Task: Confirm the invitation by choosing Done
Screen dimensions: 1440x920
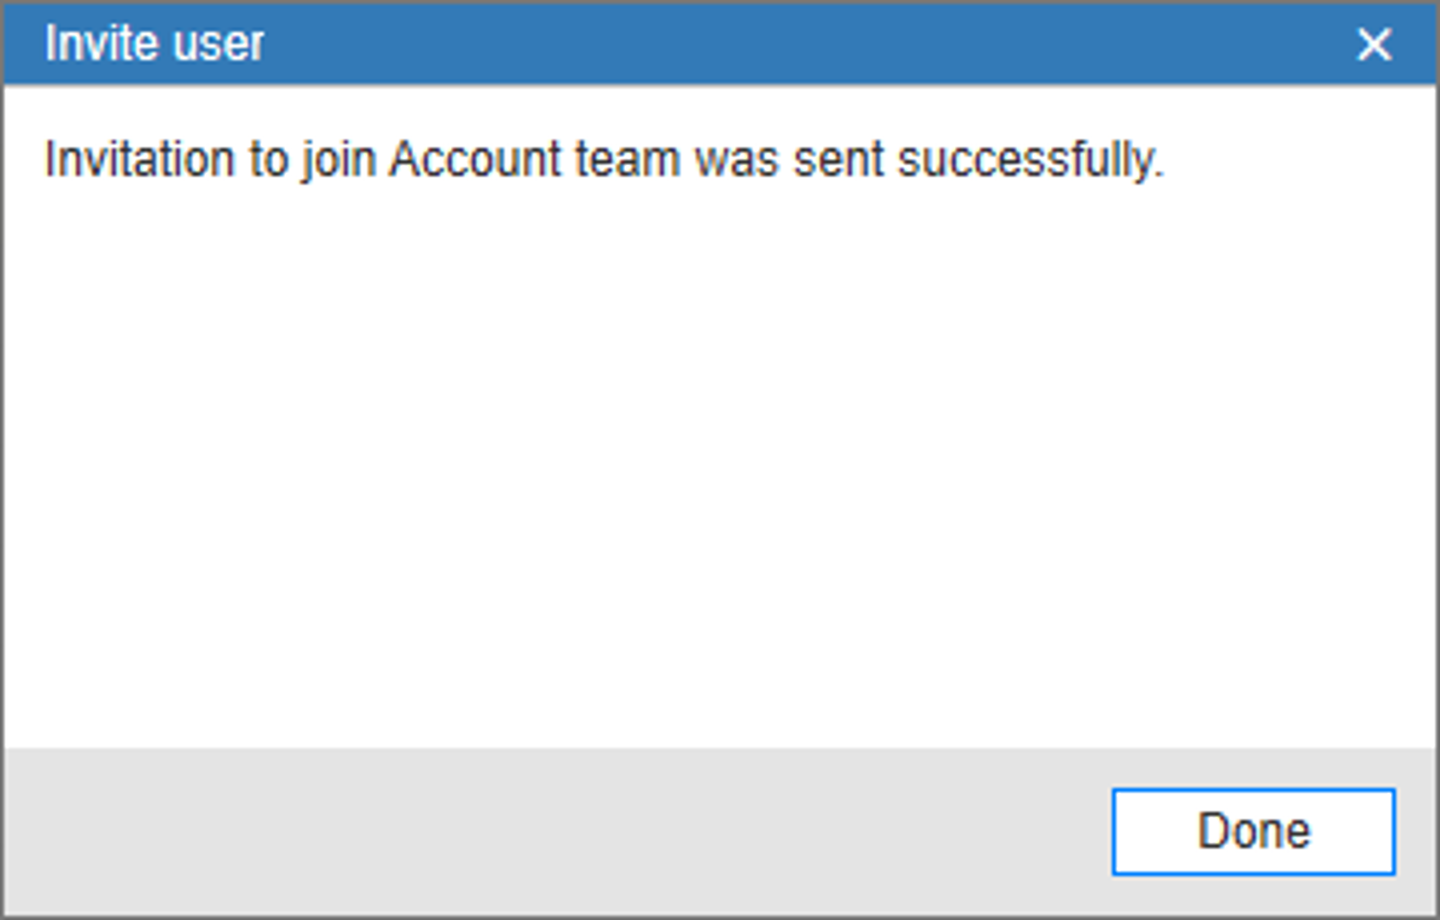Action: pos(1253,831)
